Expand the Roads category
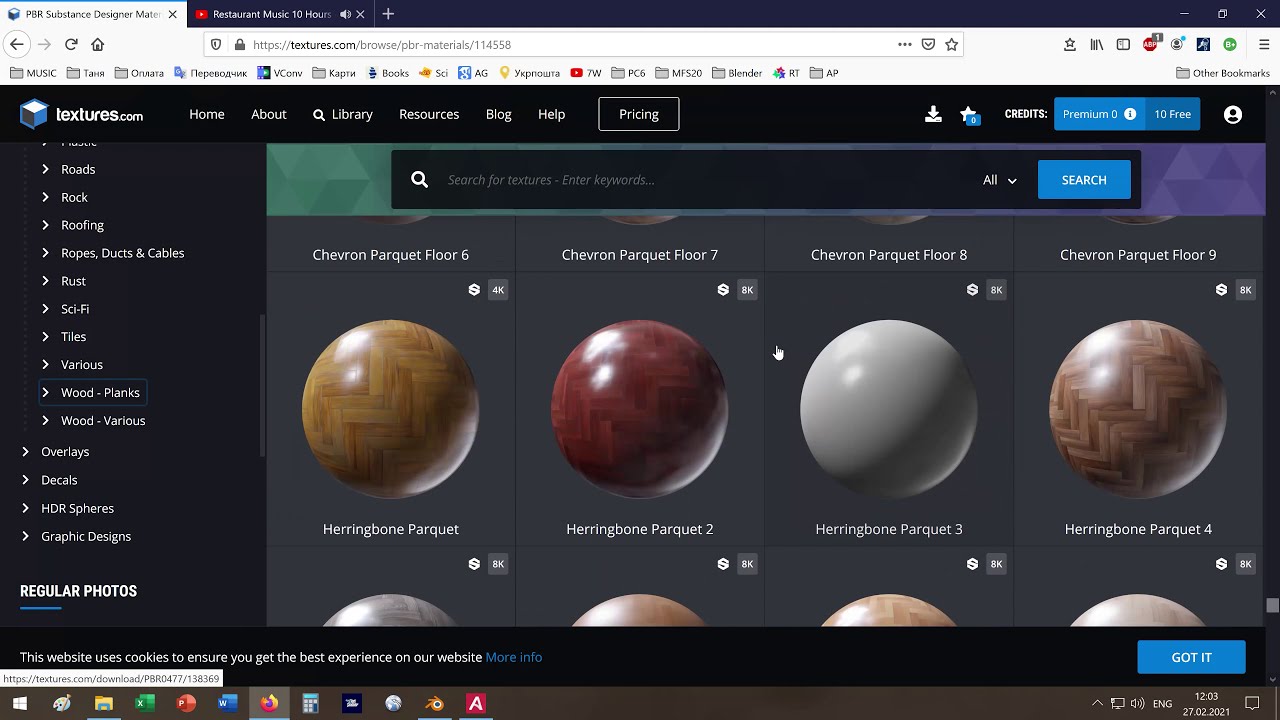This screenshot has height=720, width=1280. click(x=45, y=169)
